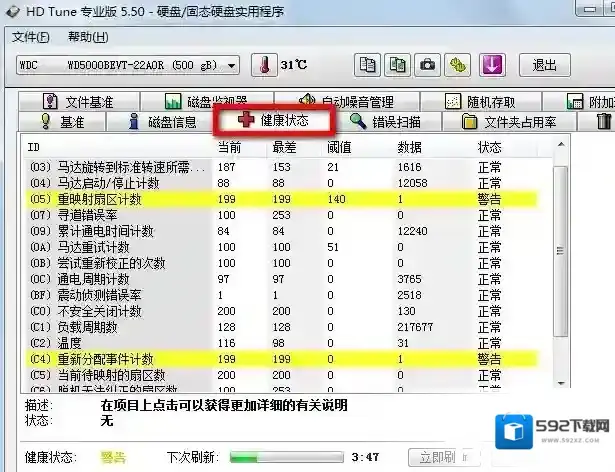The width and height of the screenshot is (615, 472).
Task: Open the 帮助(H) menu
Action: [x=88, y=37]
